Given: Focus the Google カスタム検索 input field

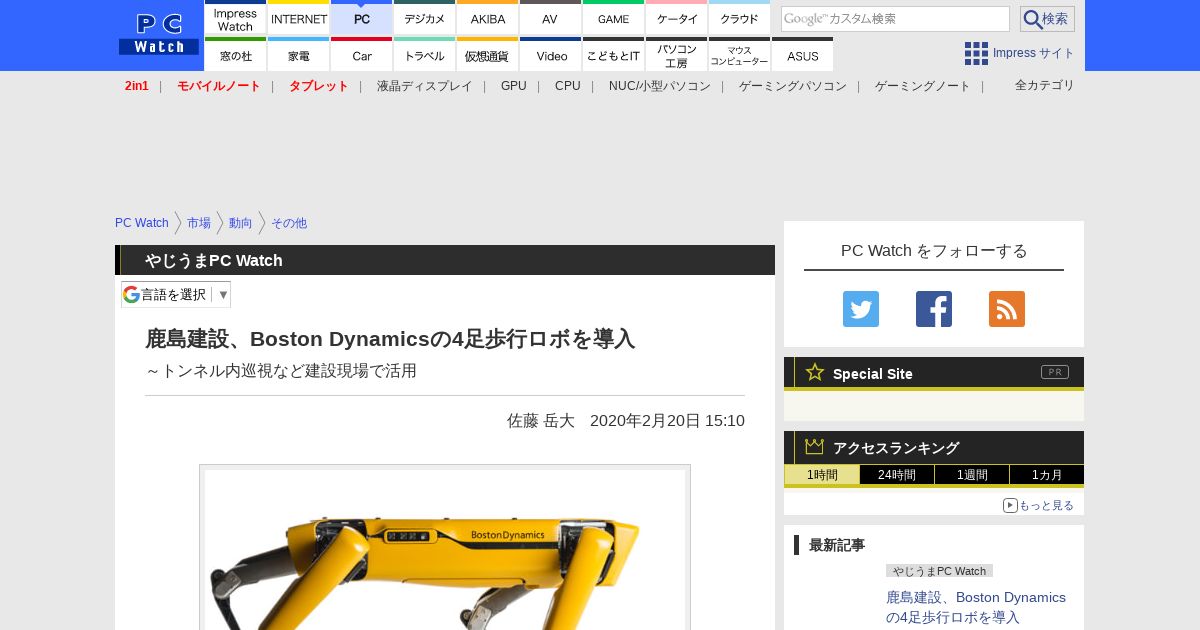Looking at the screenshot, I should (895, 19).
